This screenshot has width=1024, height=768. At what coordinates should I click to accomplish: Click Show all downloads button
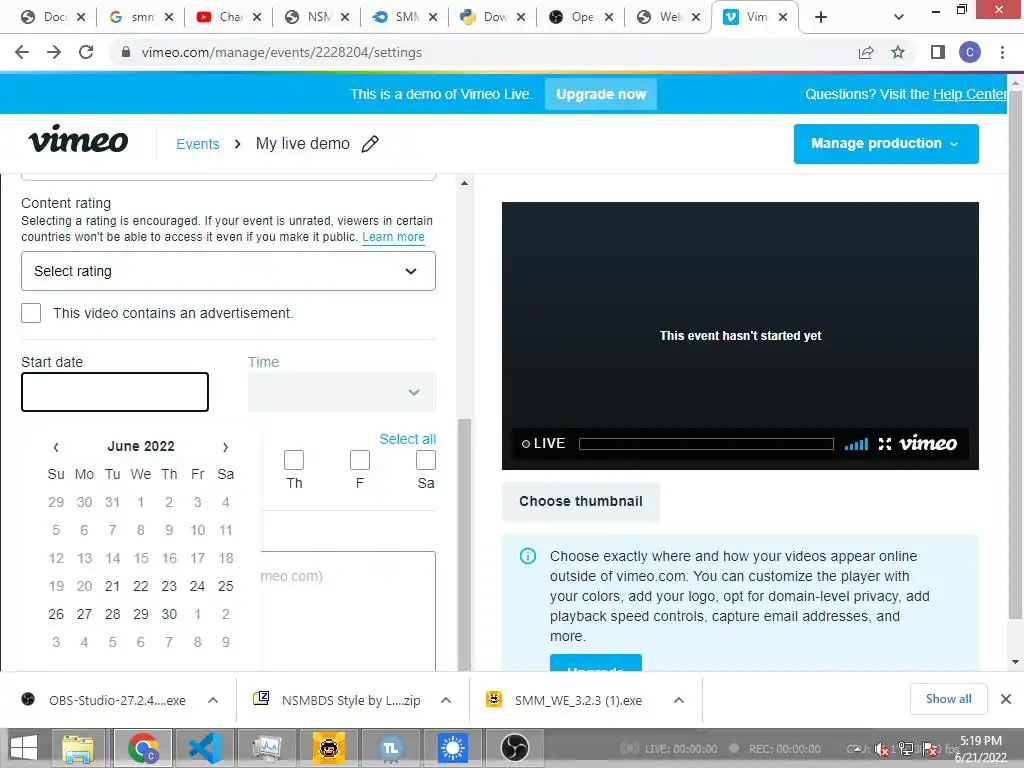pos(948,699)
